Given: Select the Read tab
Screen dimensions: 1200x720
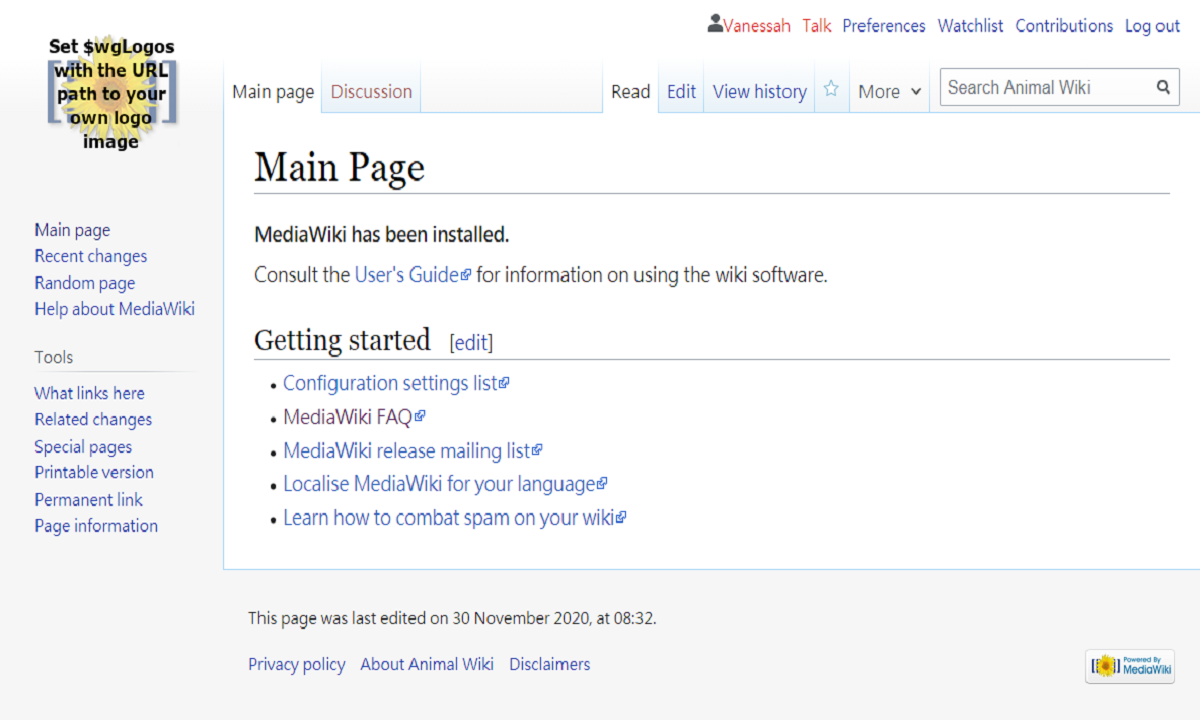Looking at the screenshot, I should tap(630, 92).
